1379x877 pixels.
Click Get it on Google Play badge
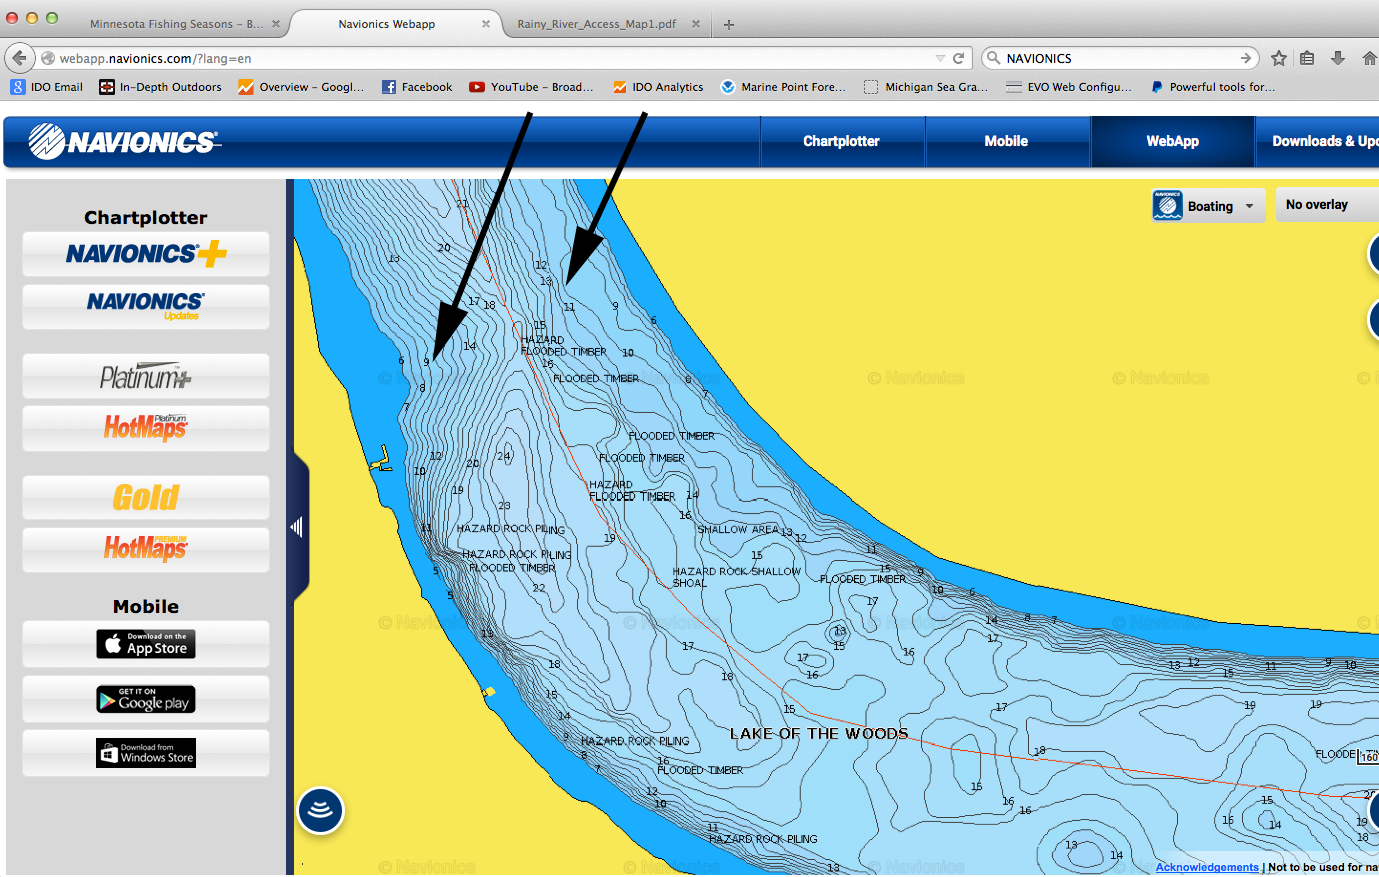(146, 699)
